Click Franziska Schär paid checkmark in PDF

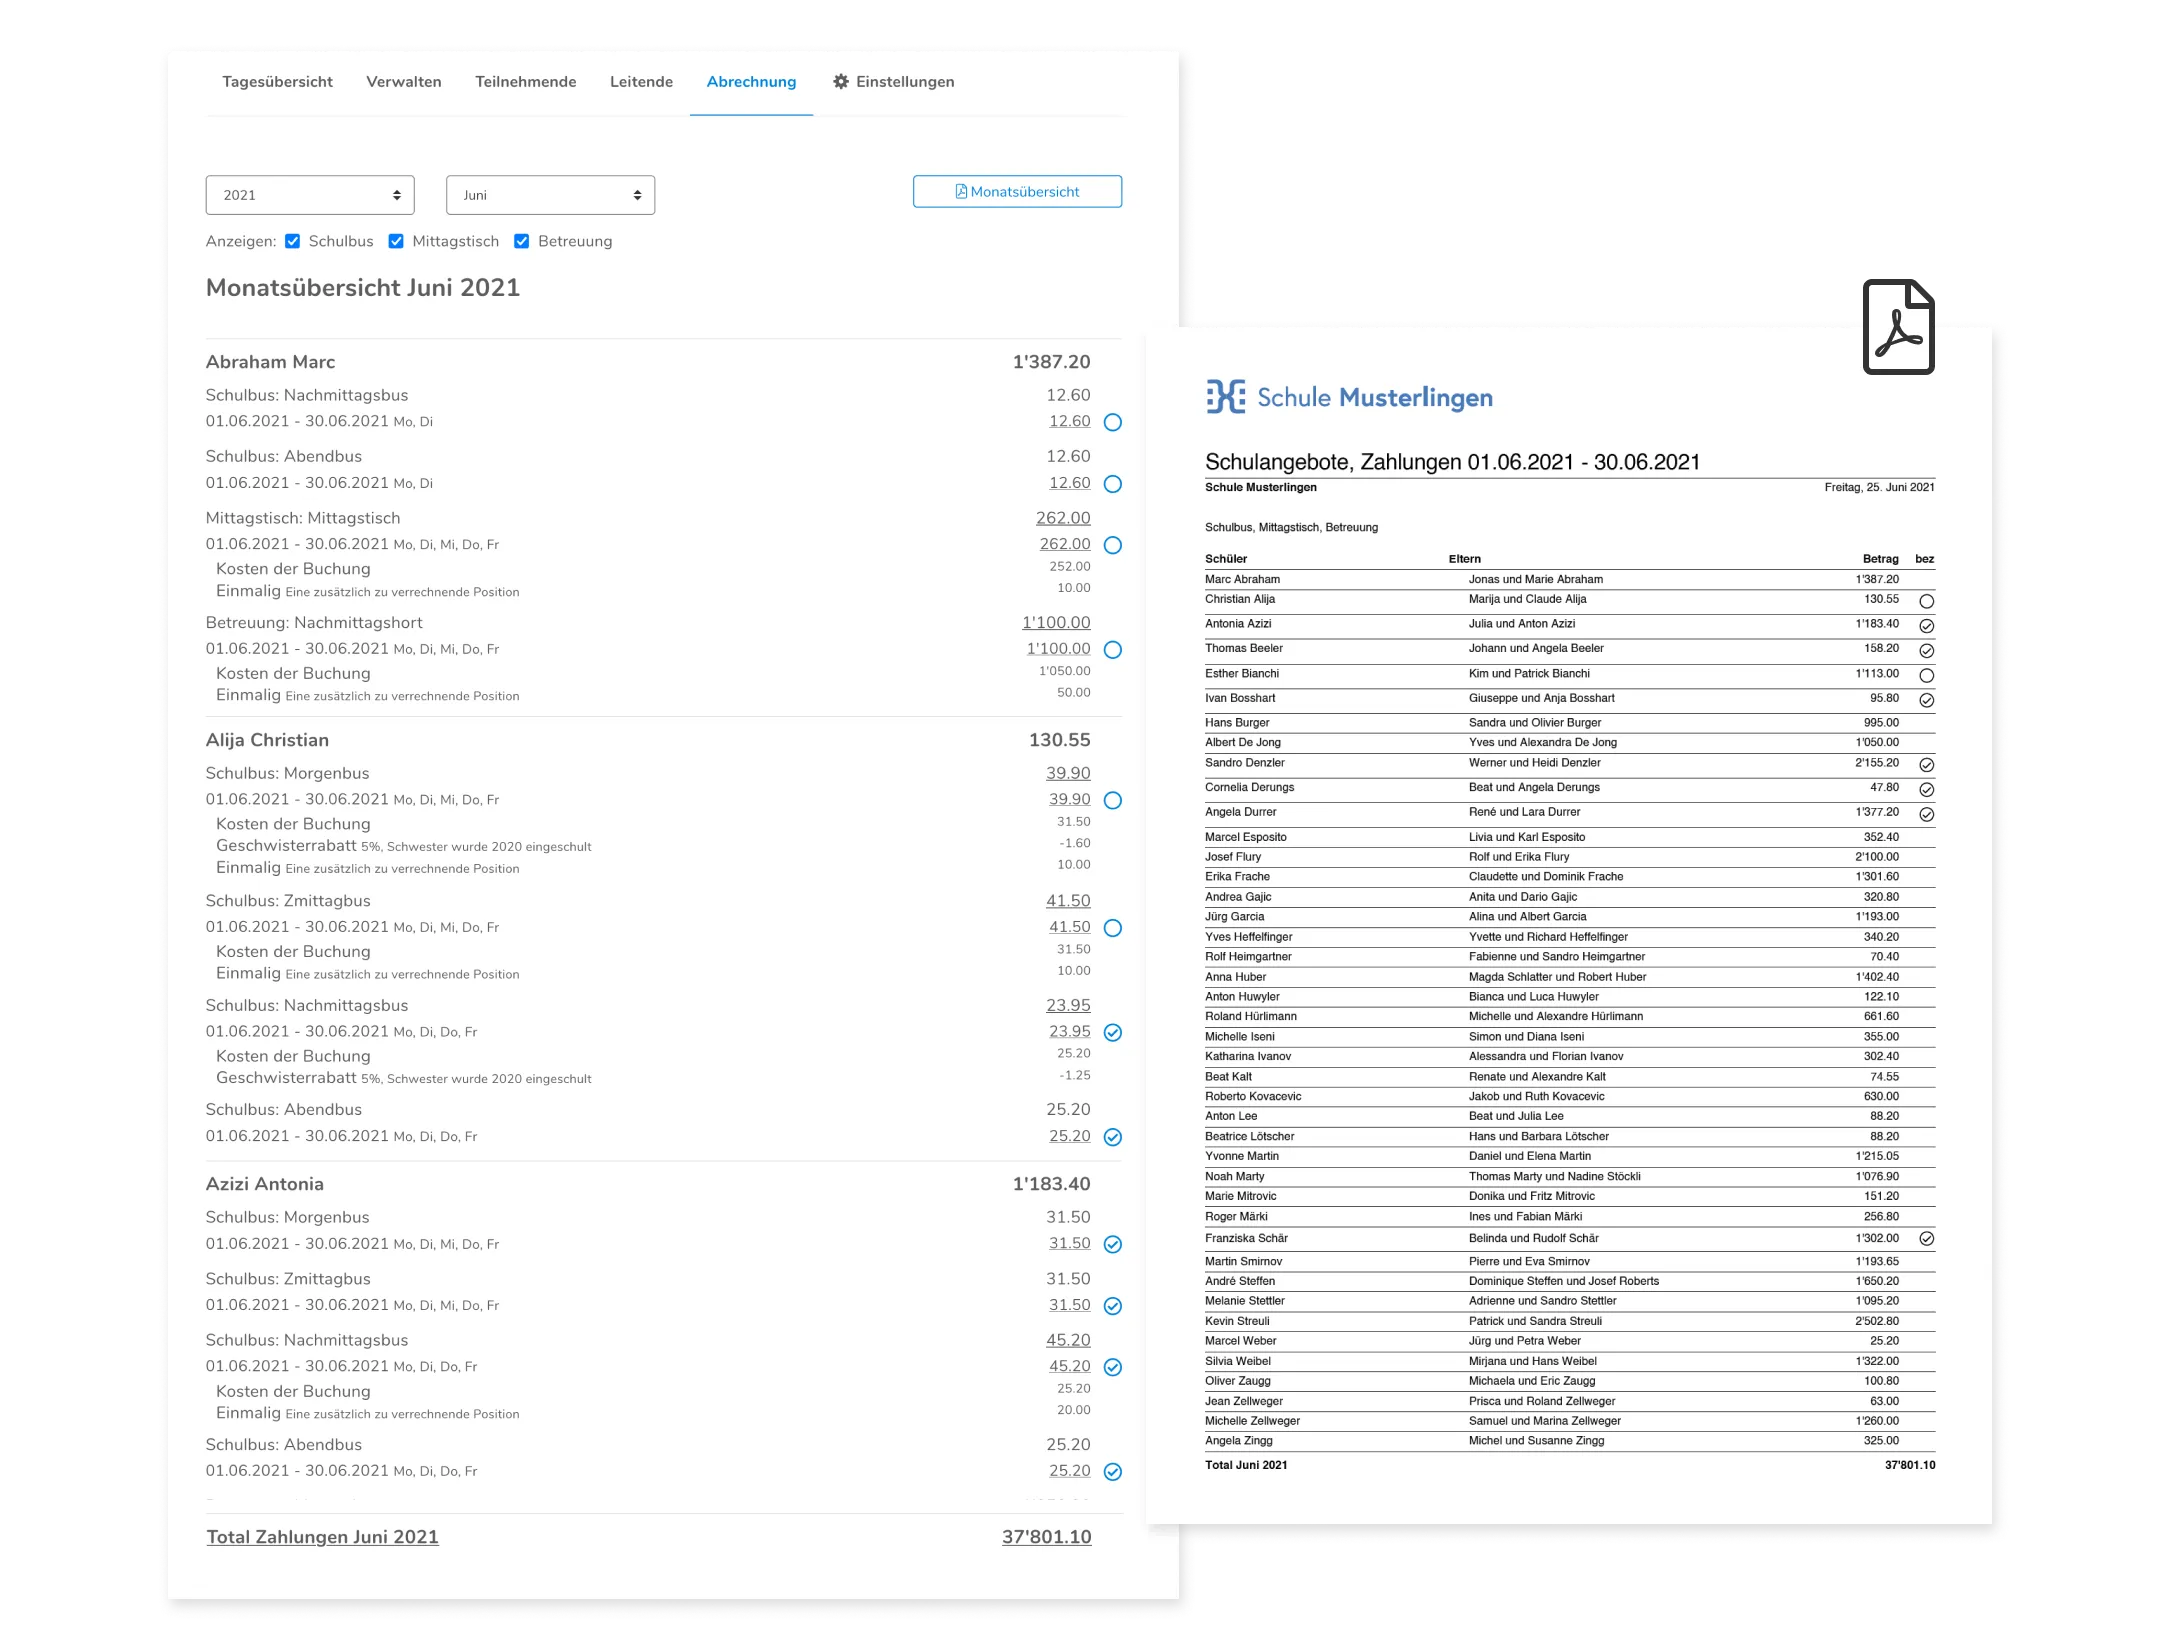[1926, 1239]
